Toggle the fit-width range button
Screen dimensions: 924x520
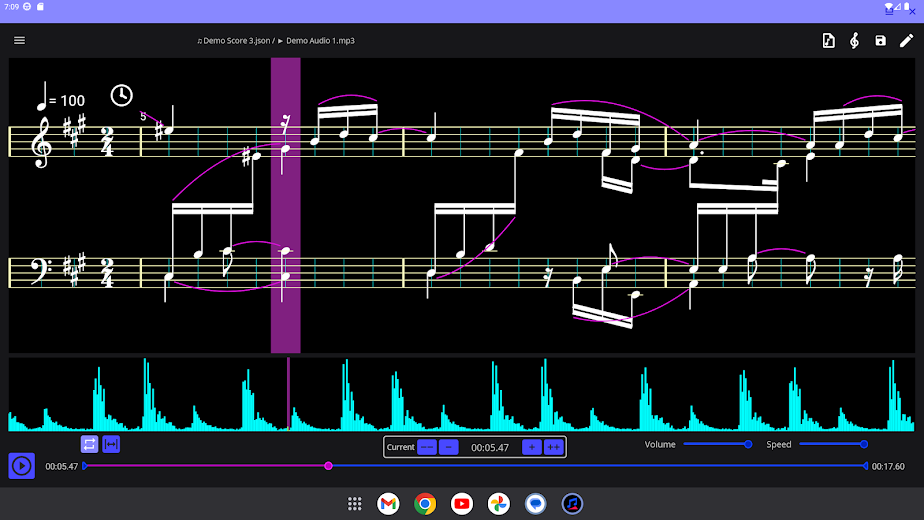111,444
